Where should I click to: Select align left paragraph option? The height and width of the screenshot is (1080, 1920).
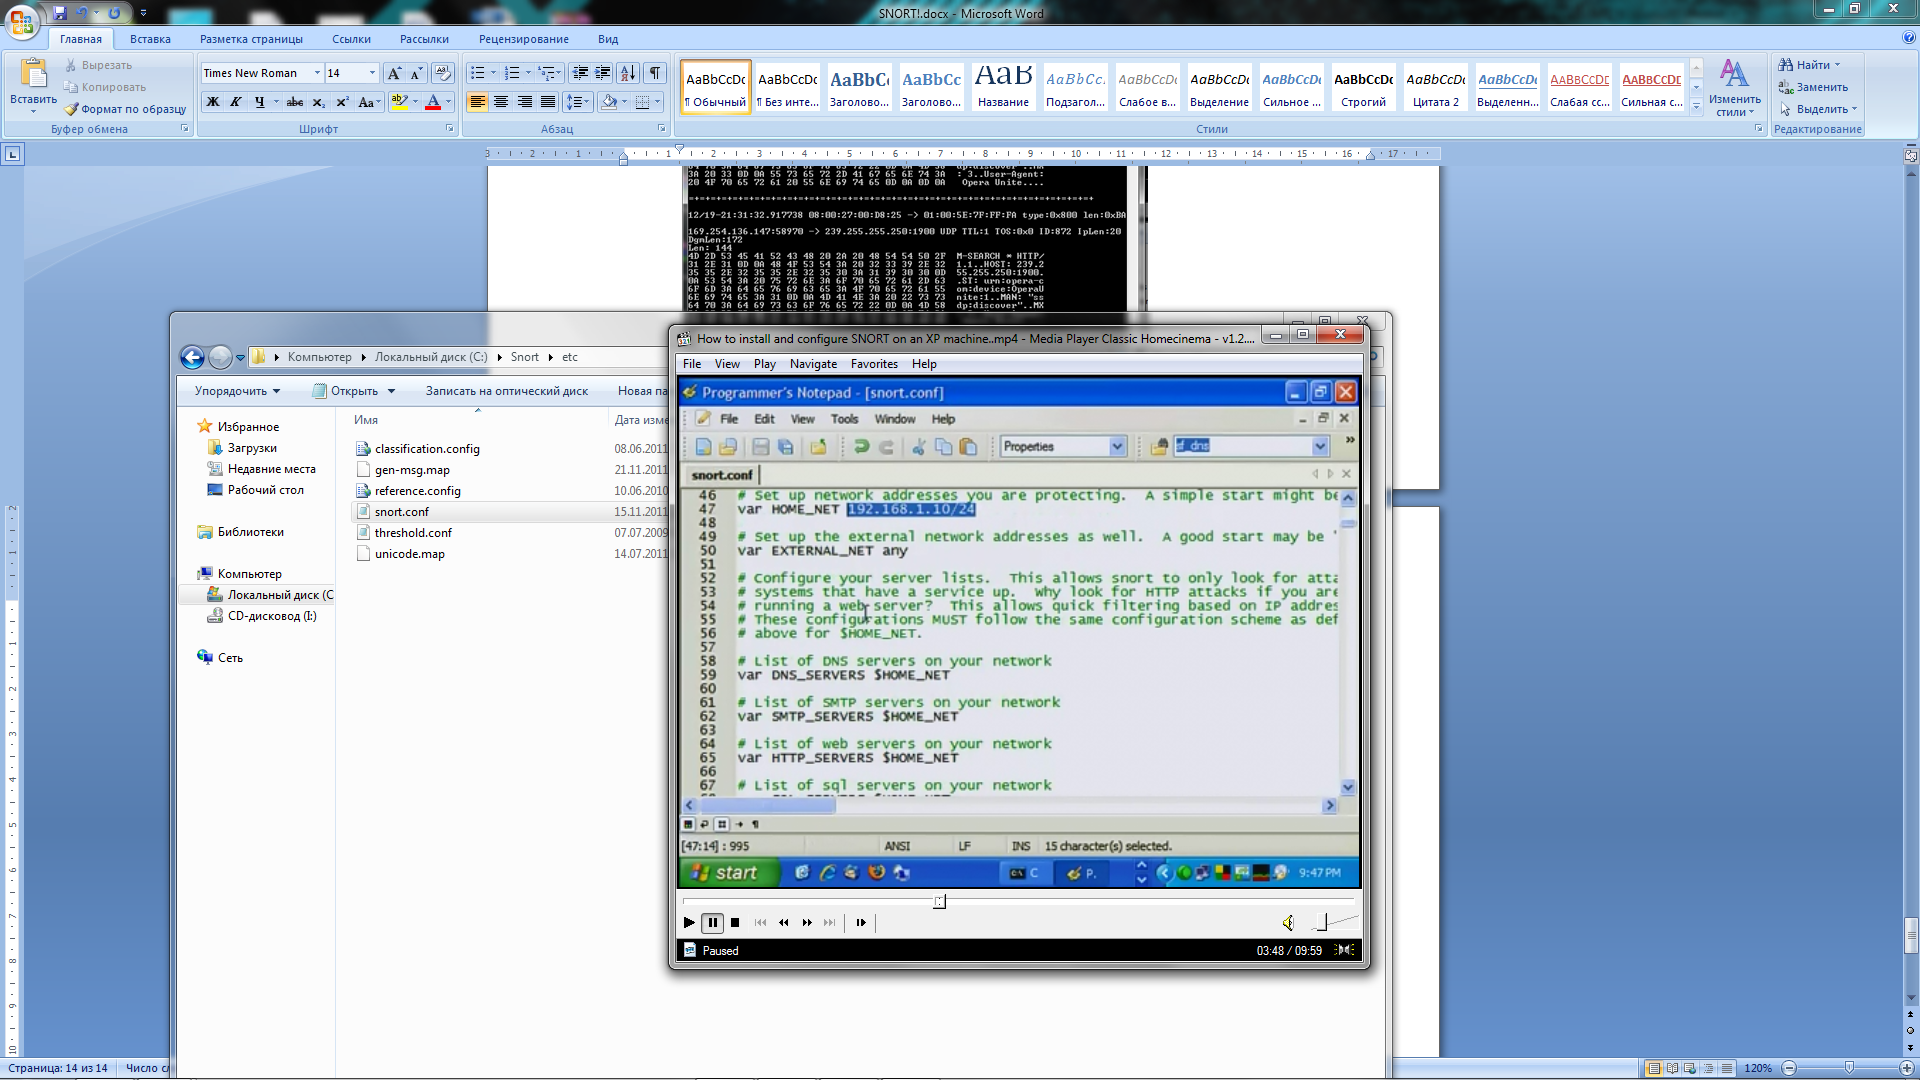(478, 102)
